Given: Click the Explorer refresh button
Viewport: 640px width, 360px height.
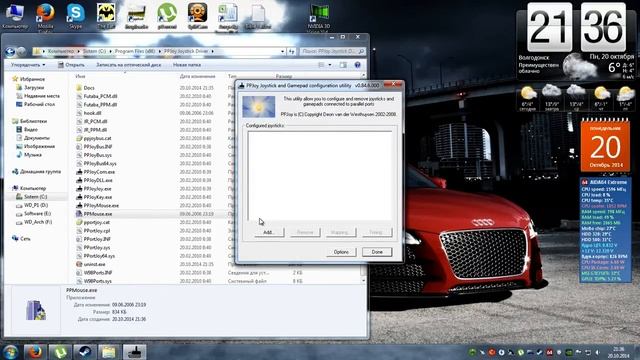Looking at the screenshot, I should [x=292, y=51].
